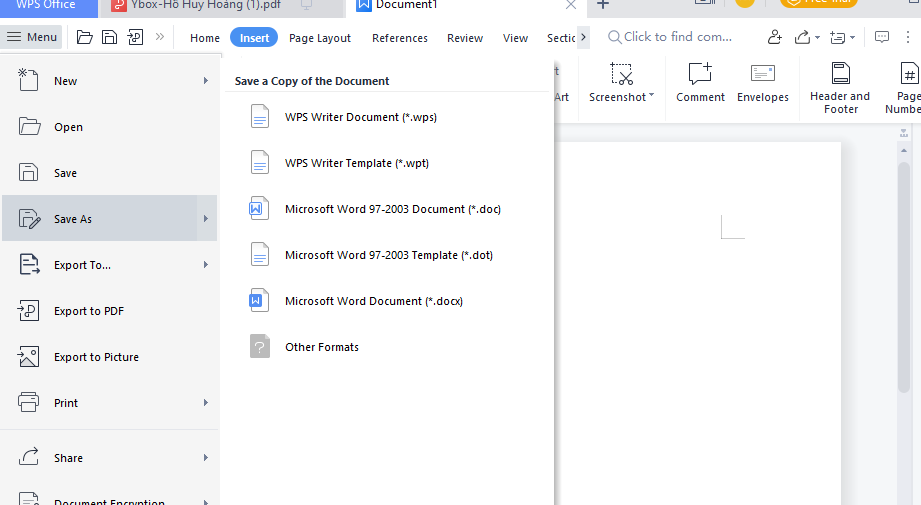921x505 pixels.
Task: Open the comments panel icon
Action: (882, 38)
